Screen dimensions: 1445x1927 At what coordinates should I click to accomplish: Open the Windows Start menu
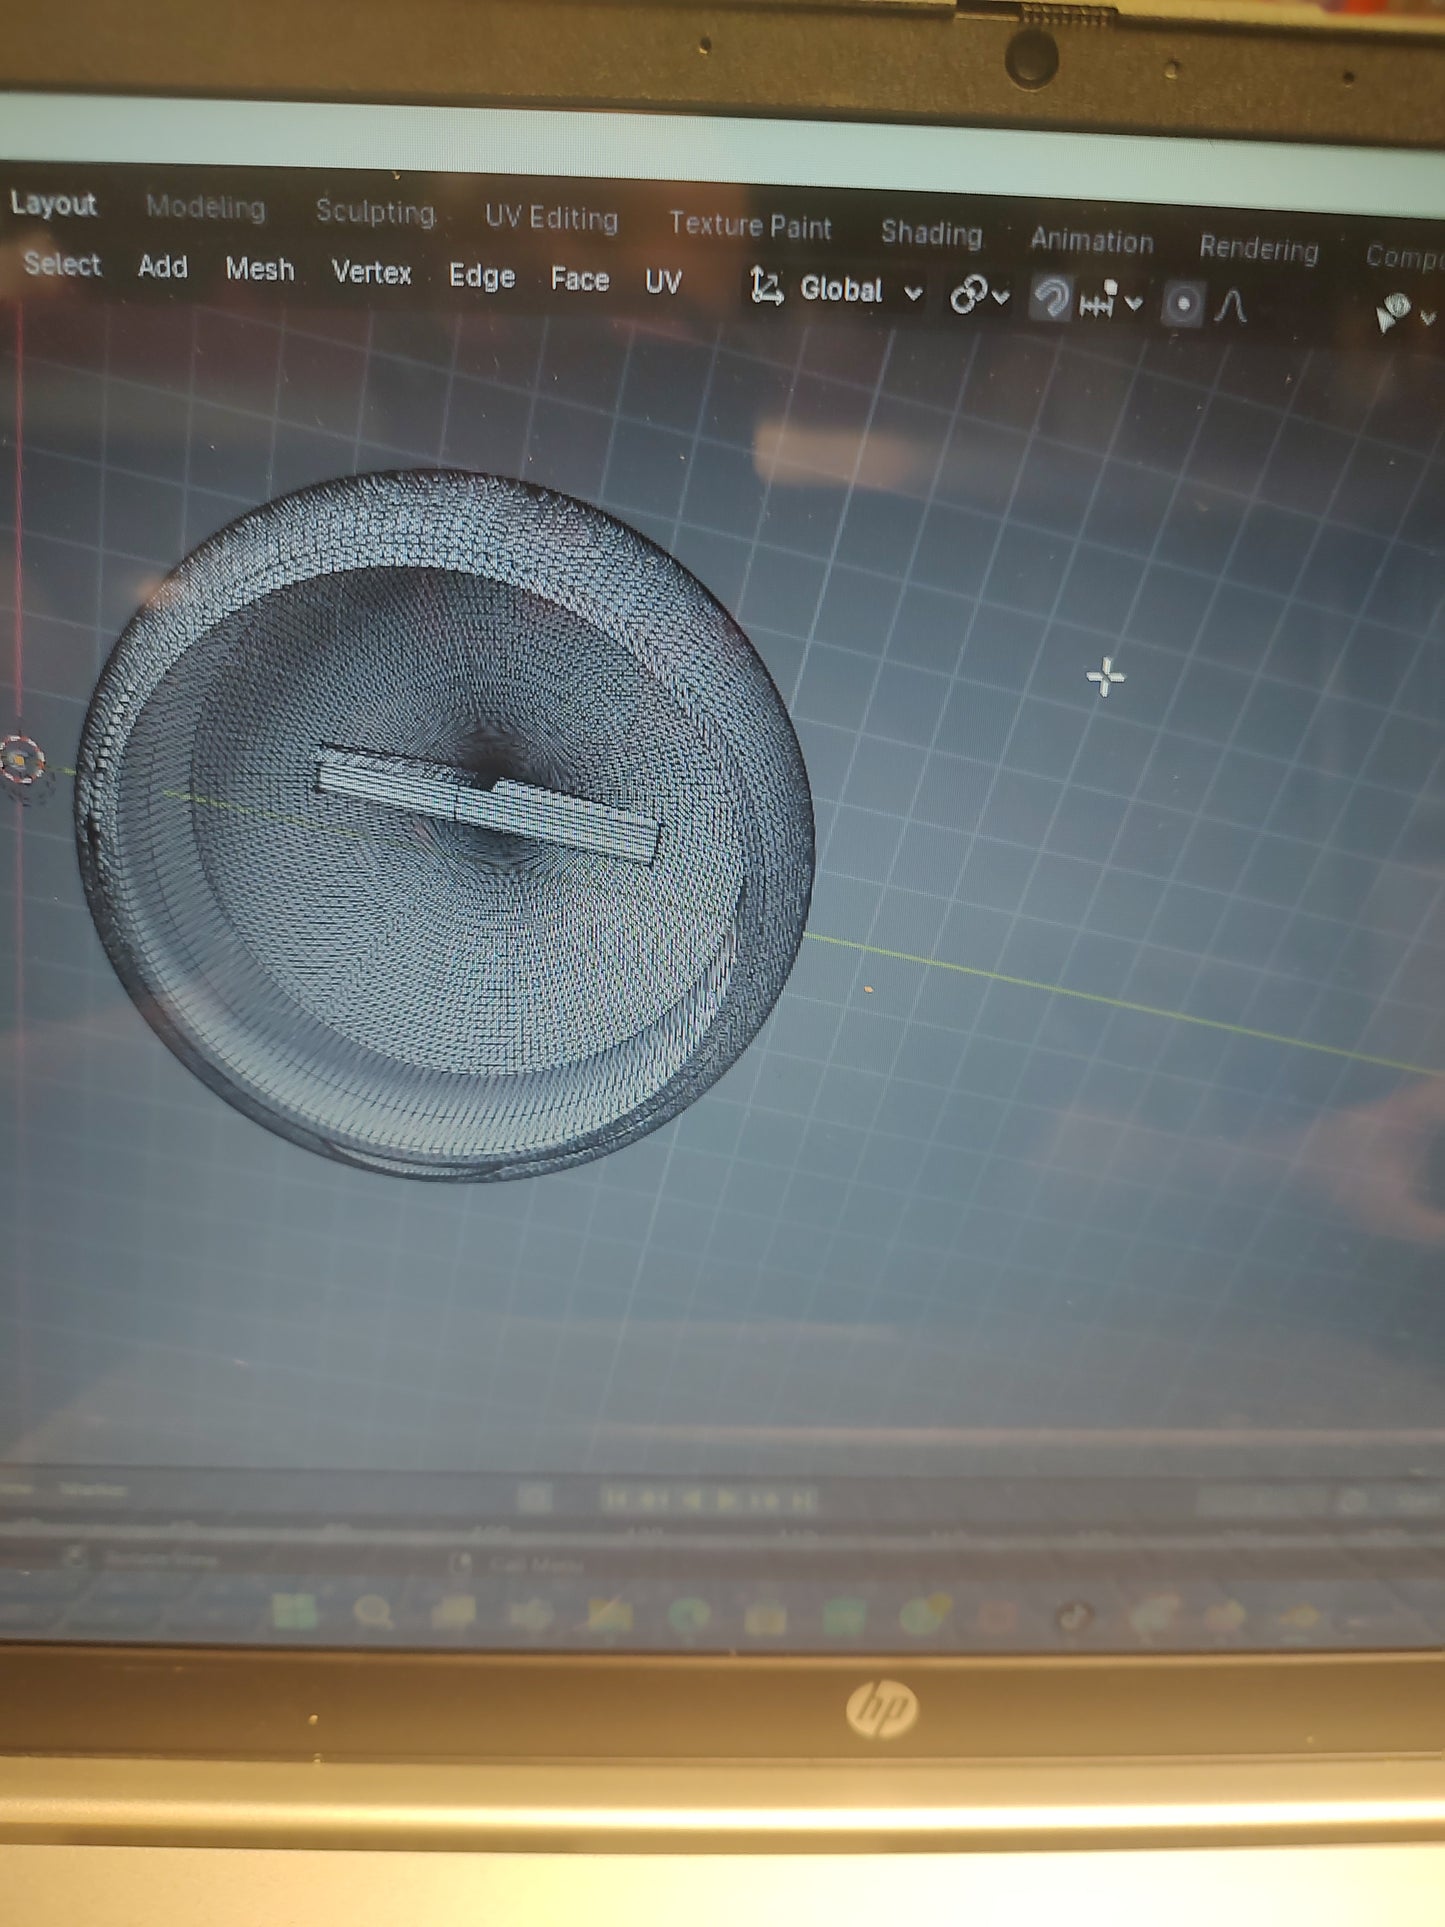(294, 1611)
